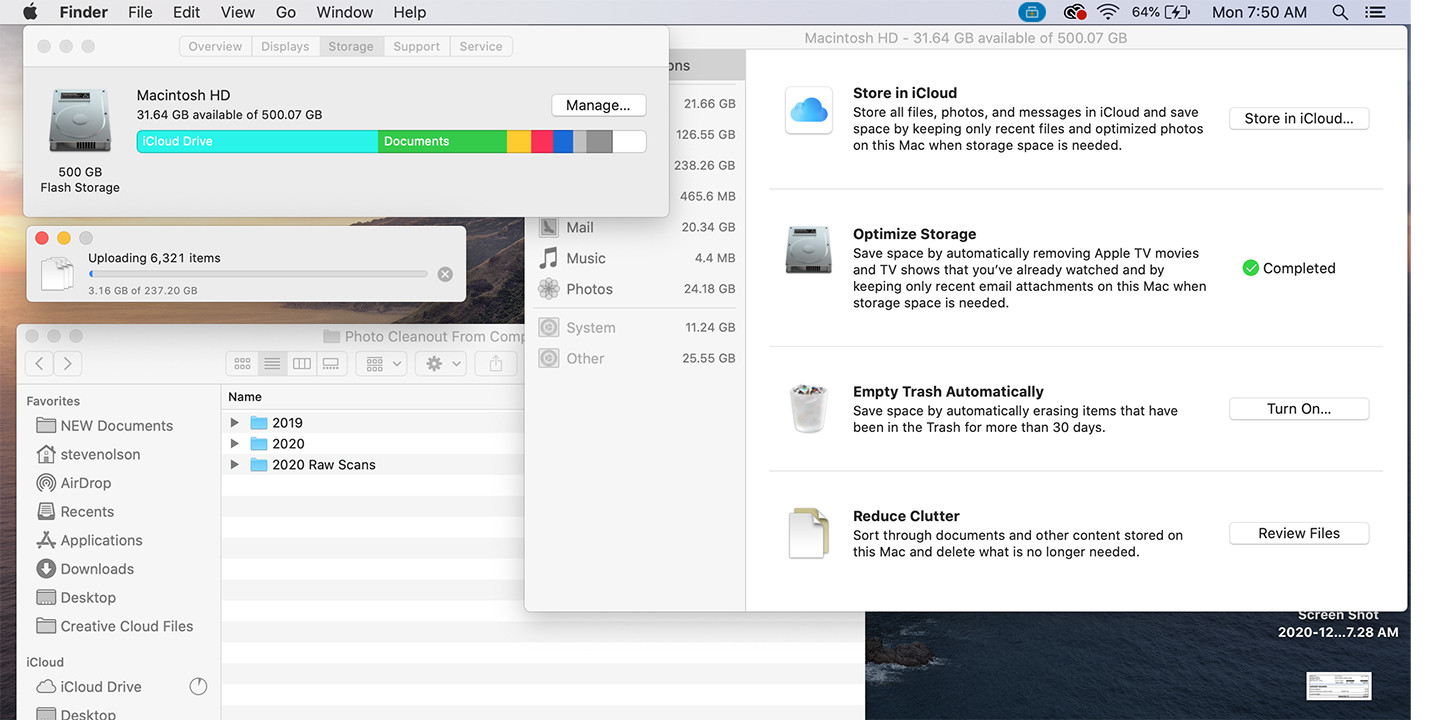Open Creative Cloud Files in Finder sidebar

(x=127, y=626)
